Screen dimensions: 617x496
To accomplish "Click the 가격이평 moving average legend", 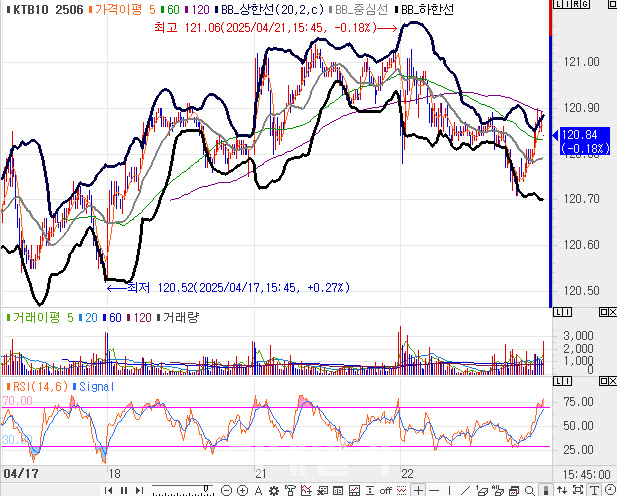I will (x=121, y=9).
